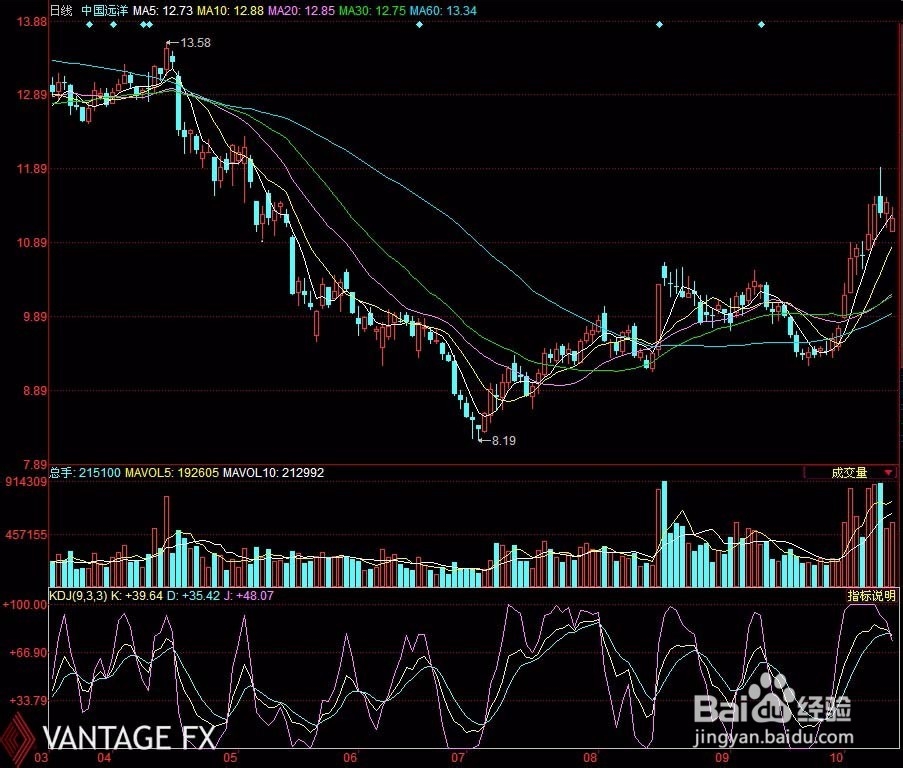Viewport: 903px width, 768px height.
Task: Jump to month 09 on the time axis
Action: [722, 758]
